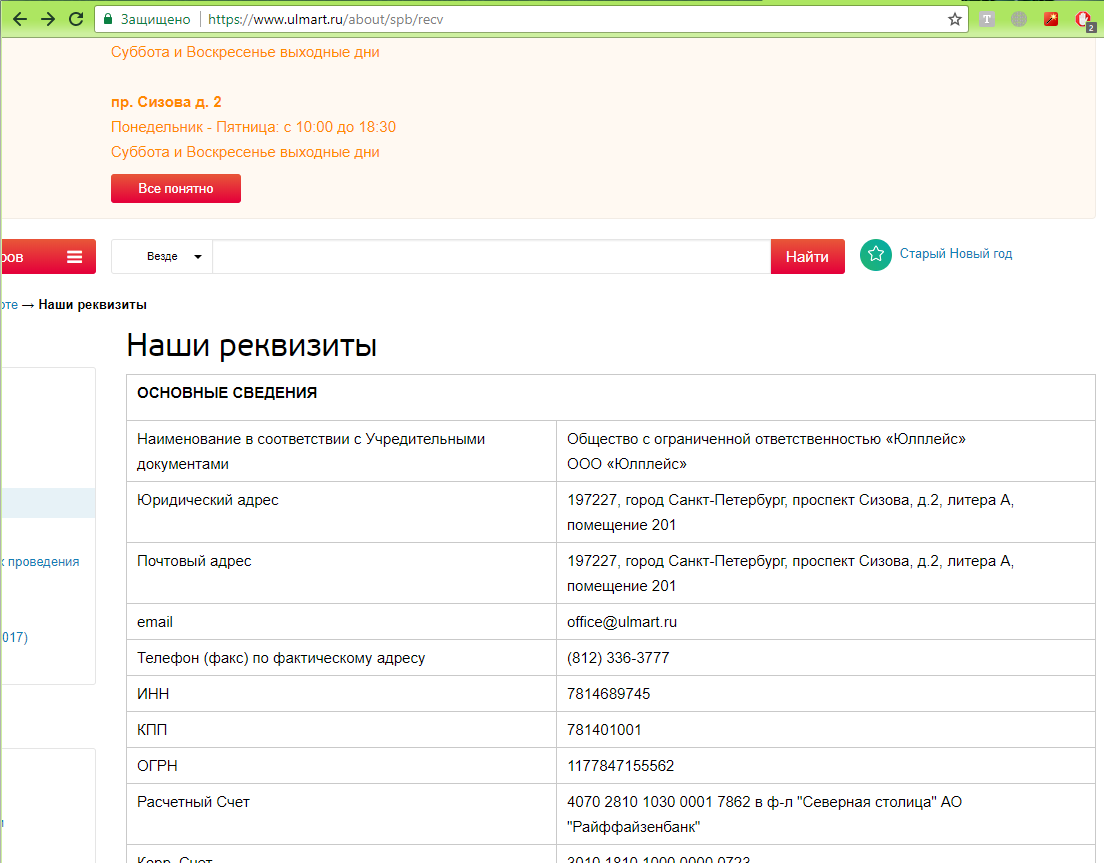The image size is (1104, 863).
Task: Click the ИНН value 7814689745
Action: pyautogui.click(x=608, y=694)
